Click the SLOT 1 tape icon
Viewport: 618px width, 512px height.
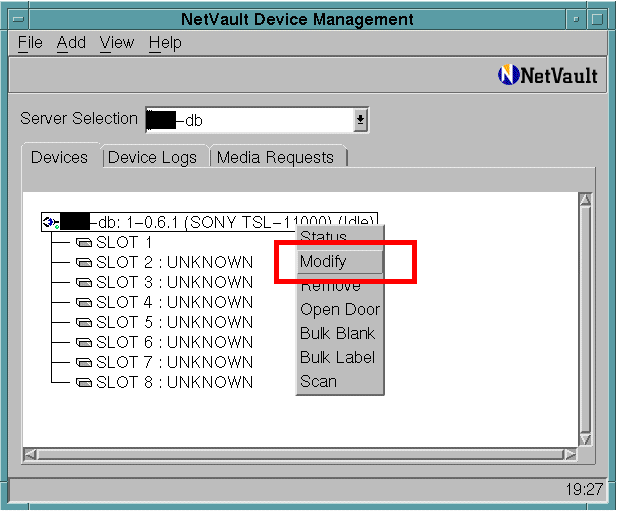tap(84, 242)
